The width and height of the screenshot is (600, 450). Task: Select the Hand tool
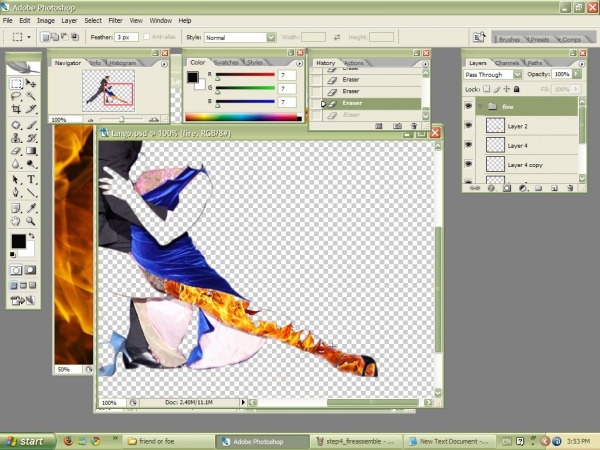point(16,221)
